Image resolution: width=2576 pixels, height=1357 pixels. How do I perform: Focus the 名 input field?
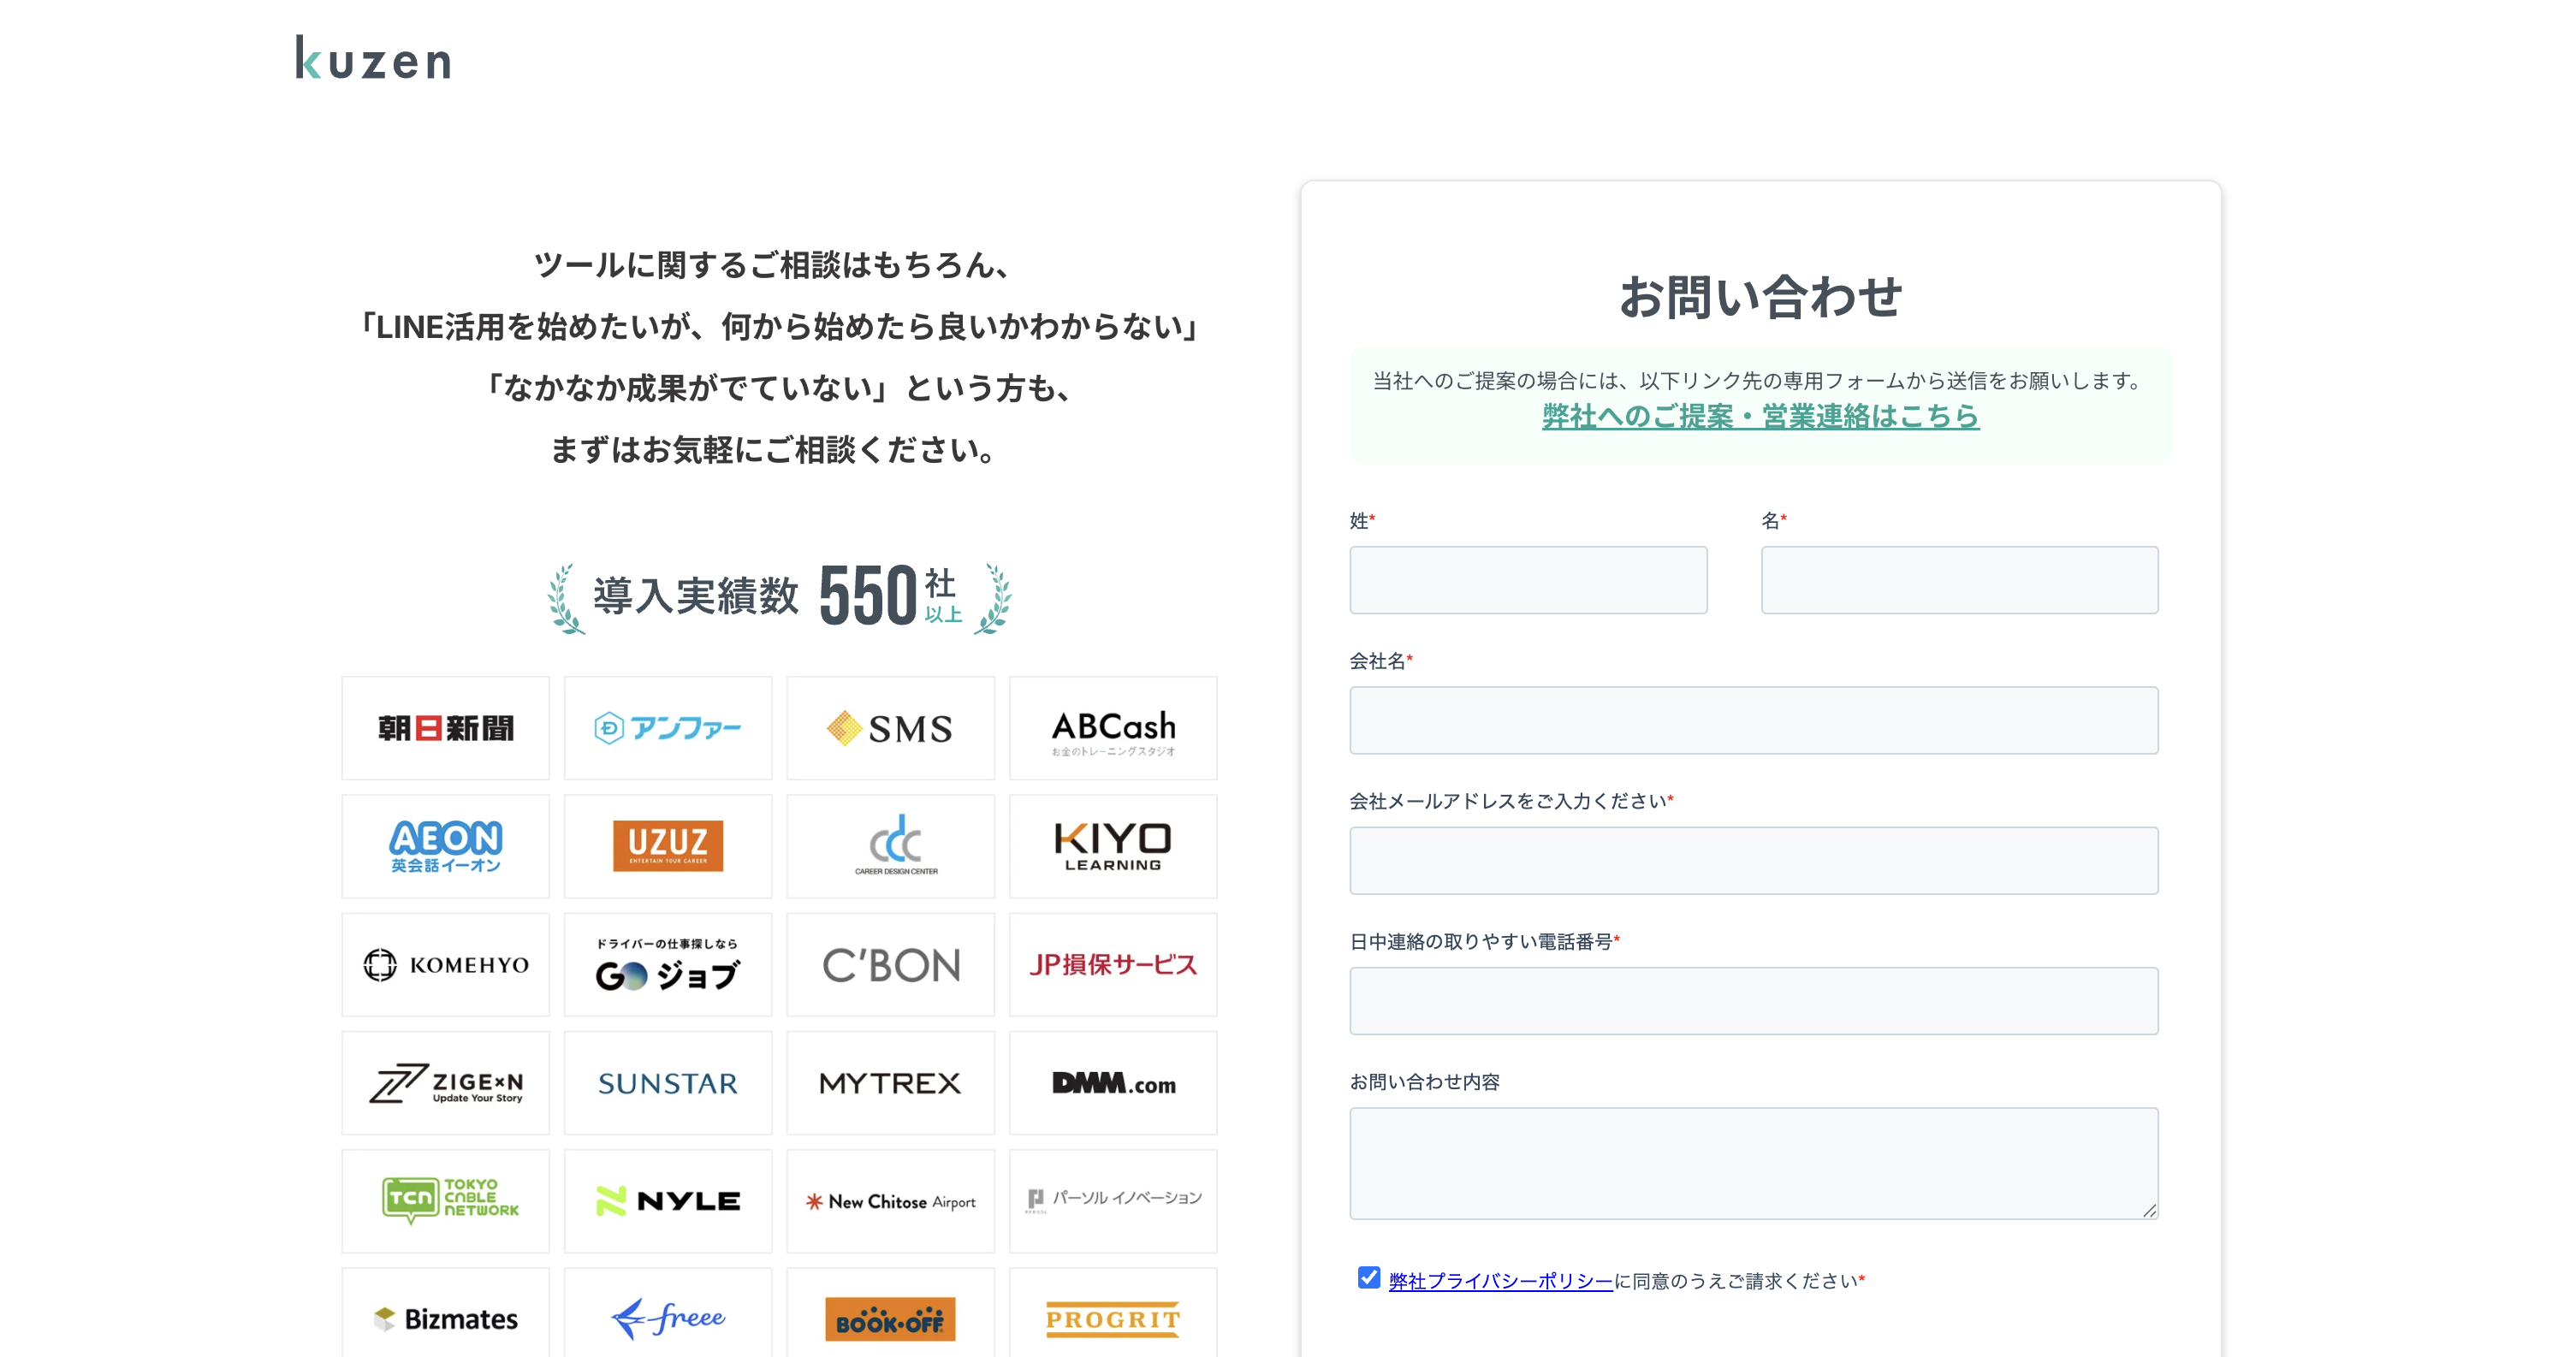1959,580
